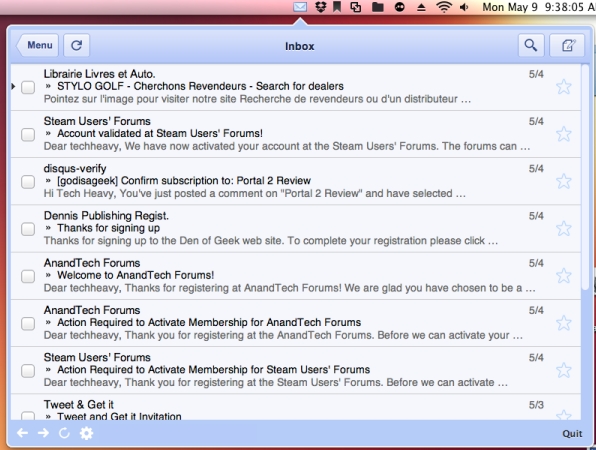The height and width of the screenshot is (450, 596).
Task: Click the inbox vertical scrollbar
Action: click(585, 177)
